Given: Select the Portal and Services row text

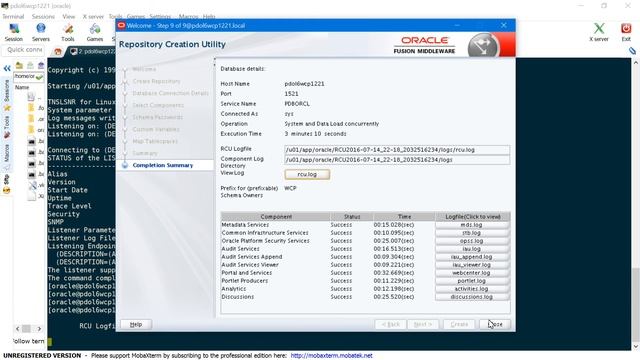Looking at the screenshot, I should point(247,273).
